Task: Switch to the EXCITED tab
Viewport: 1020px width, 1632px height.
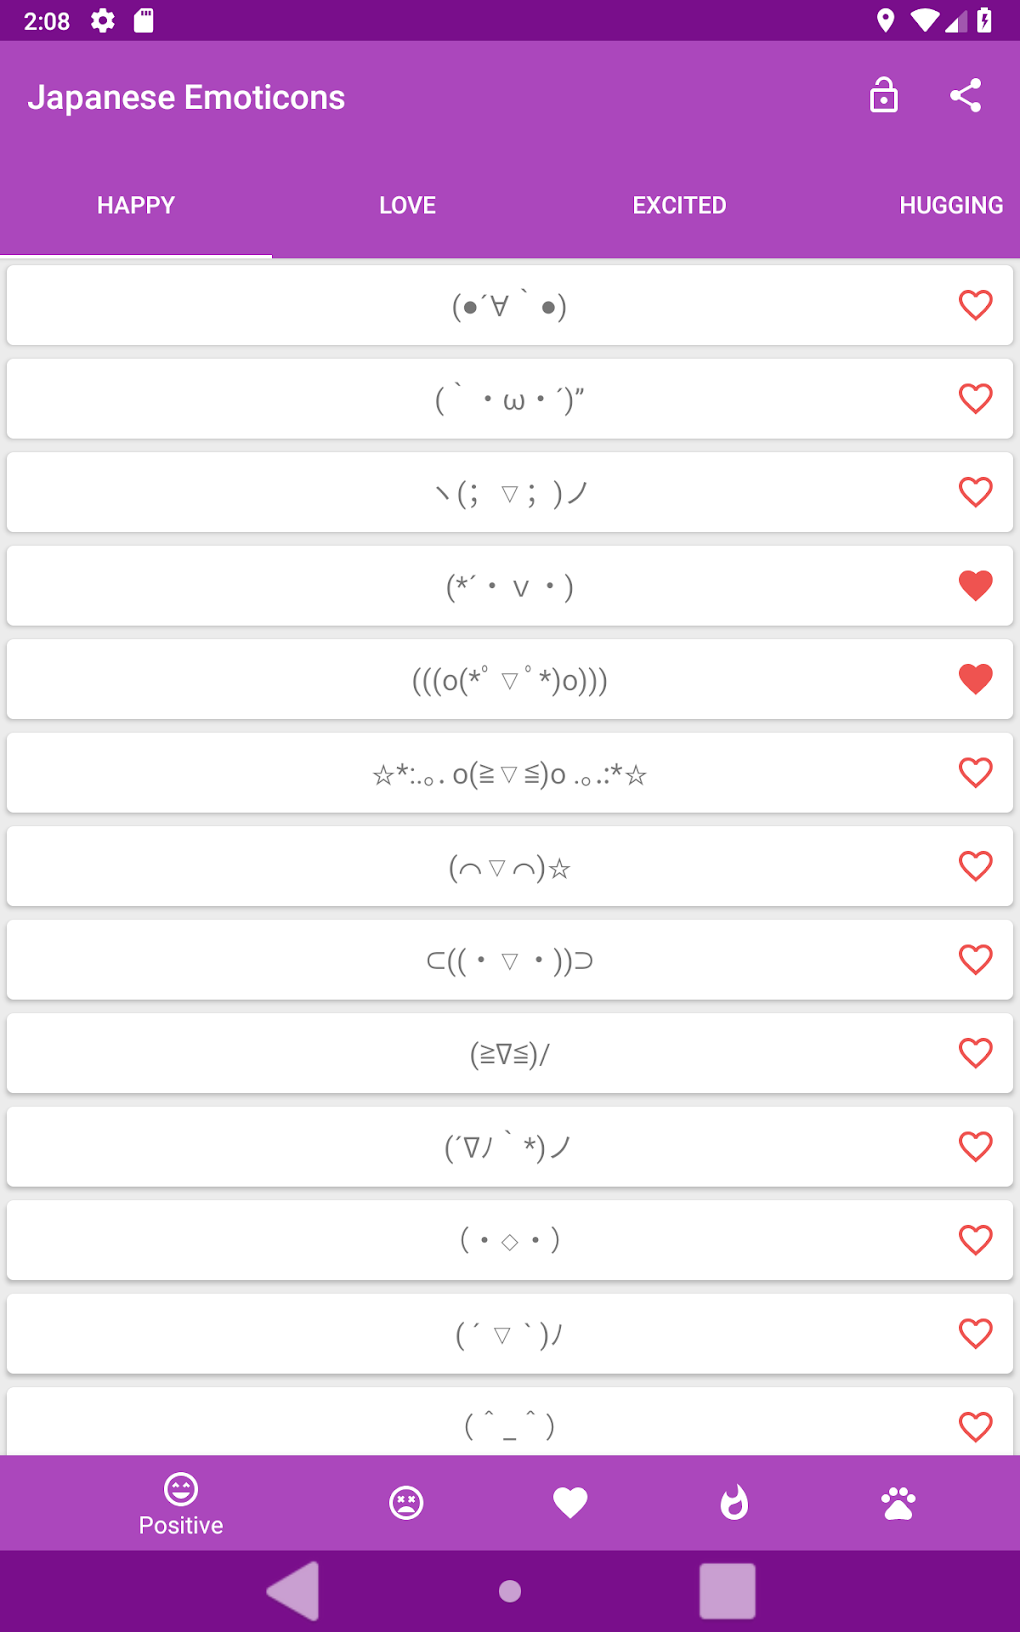Action: click(x=679, y=205)
